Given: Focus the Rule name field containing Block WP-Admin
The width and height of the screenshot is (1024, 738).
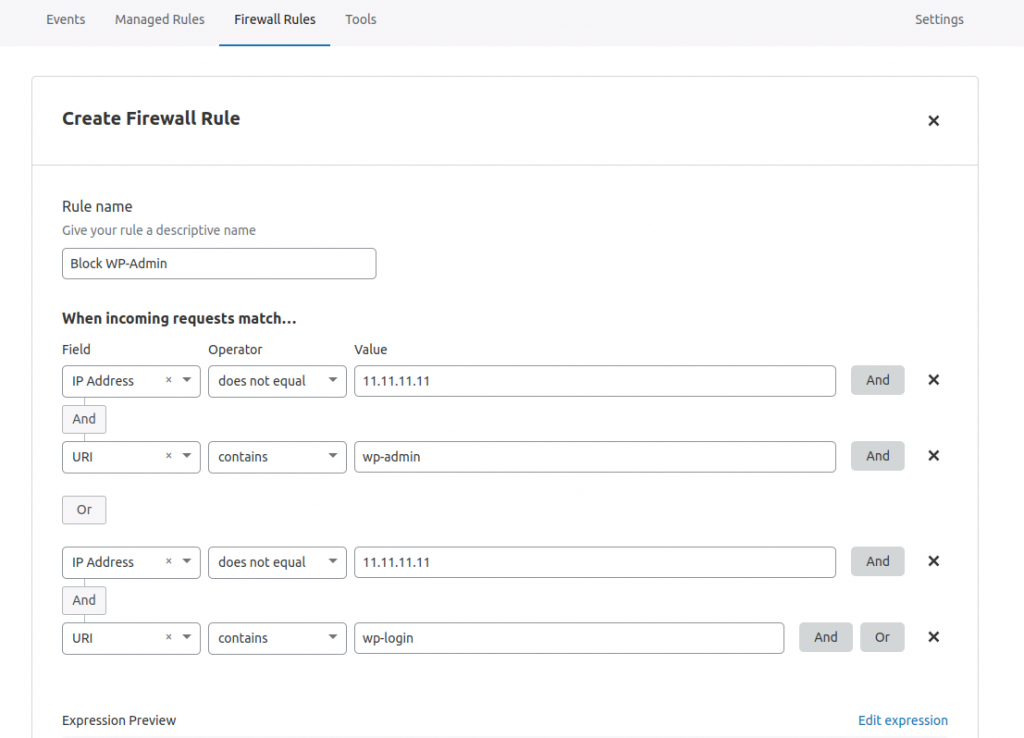Looking at the screenshot, I should point(219,263).
